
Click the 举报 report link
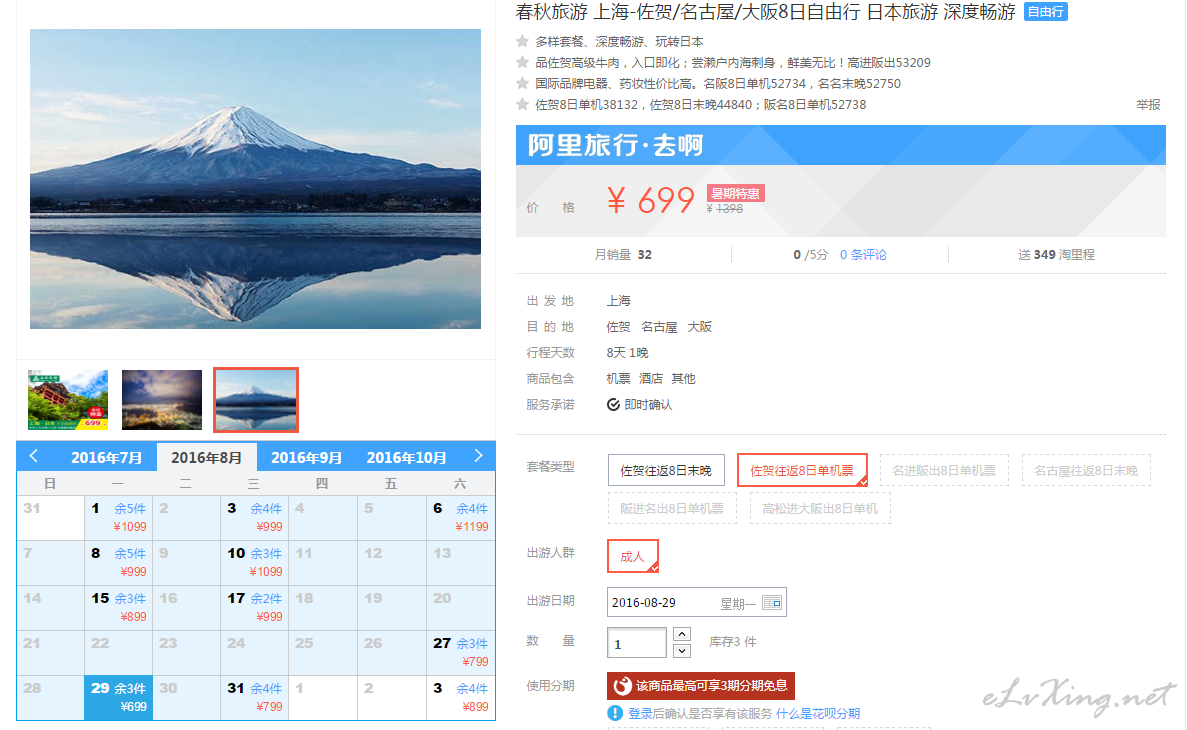point(1148,105)
